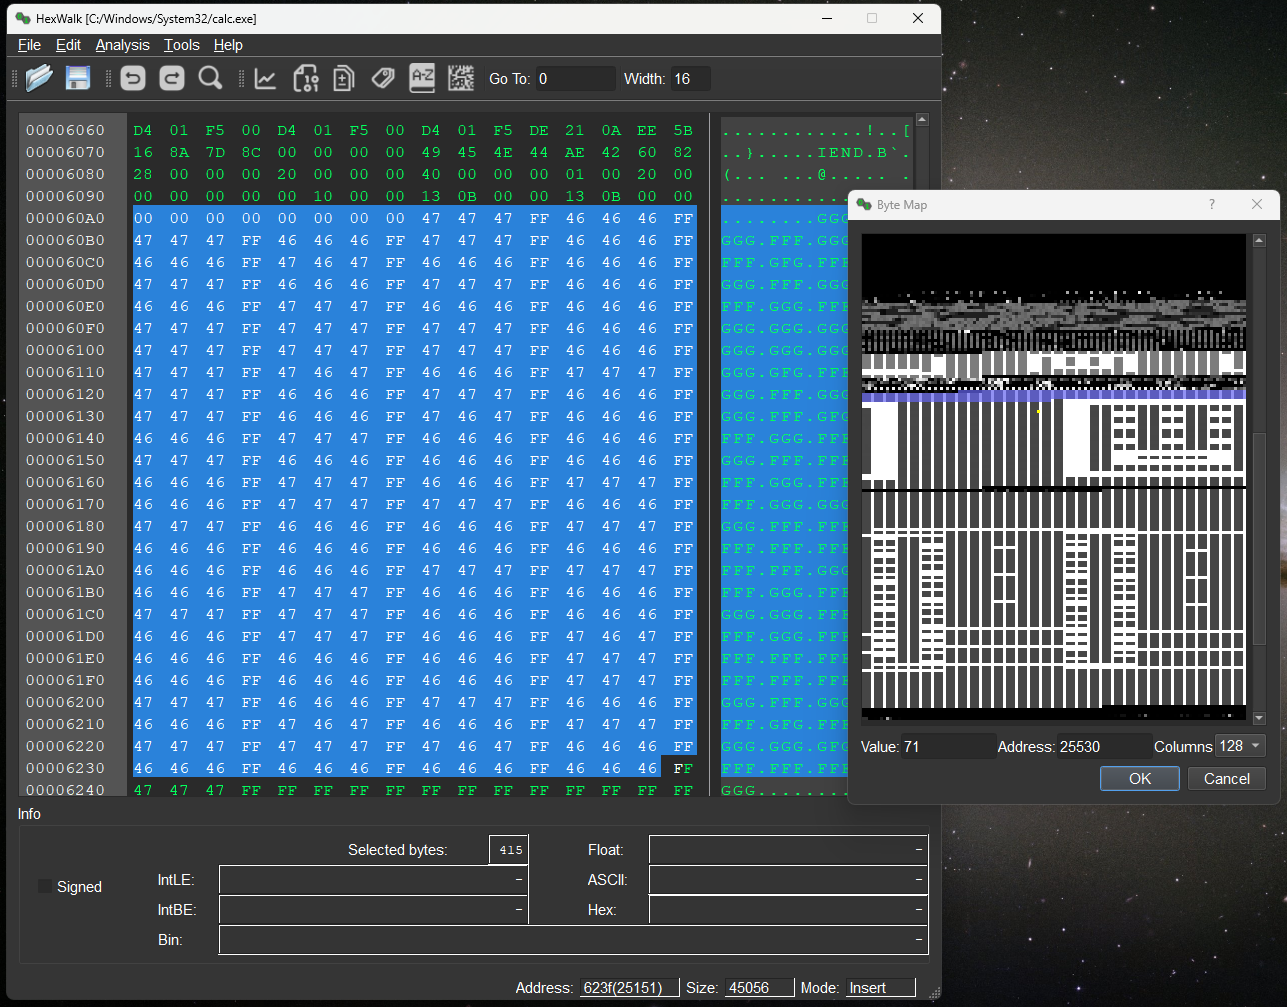
Task: Enable the Signed interpretation checkbox
Action: [x=43, y=886]
